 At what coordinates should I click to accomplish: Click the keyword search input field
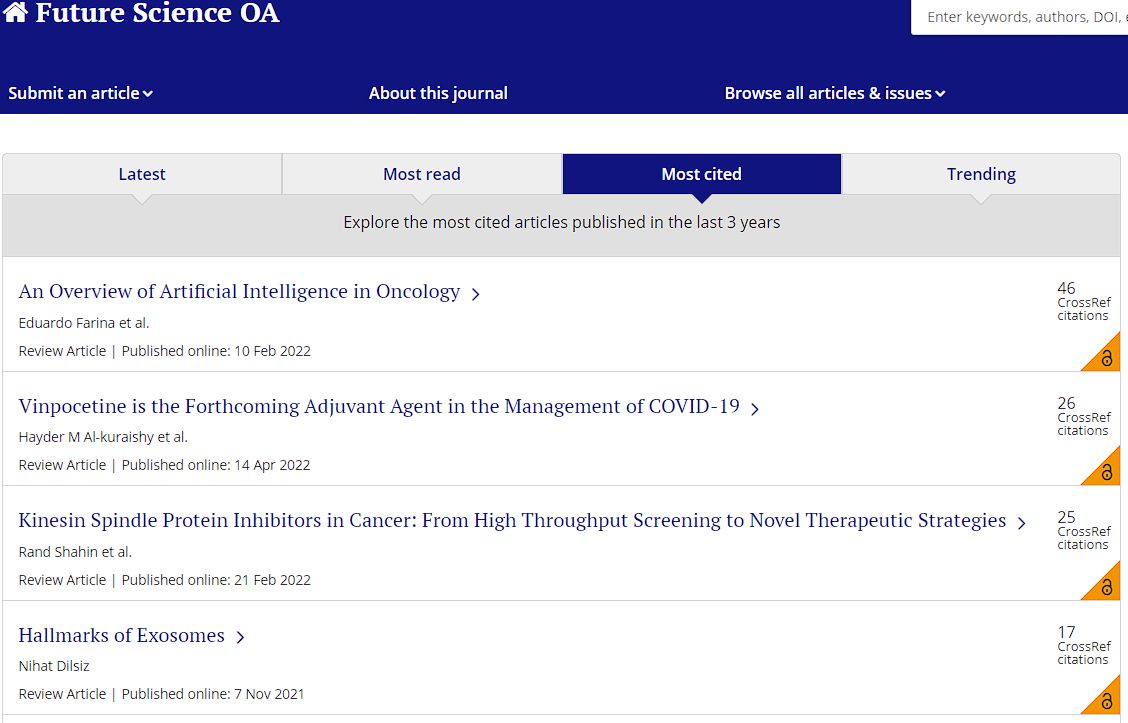[x=1019, y=17]
